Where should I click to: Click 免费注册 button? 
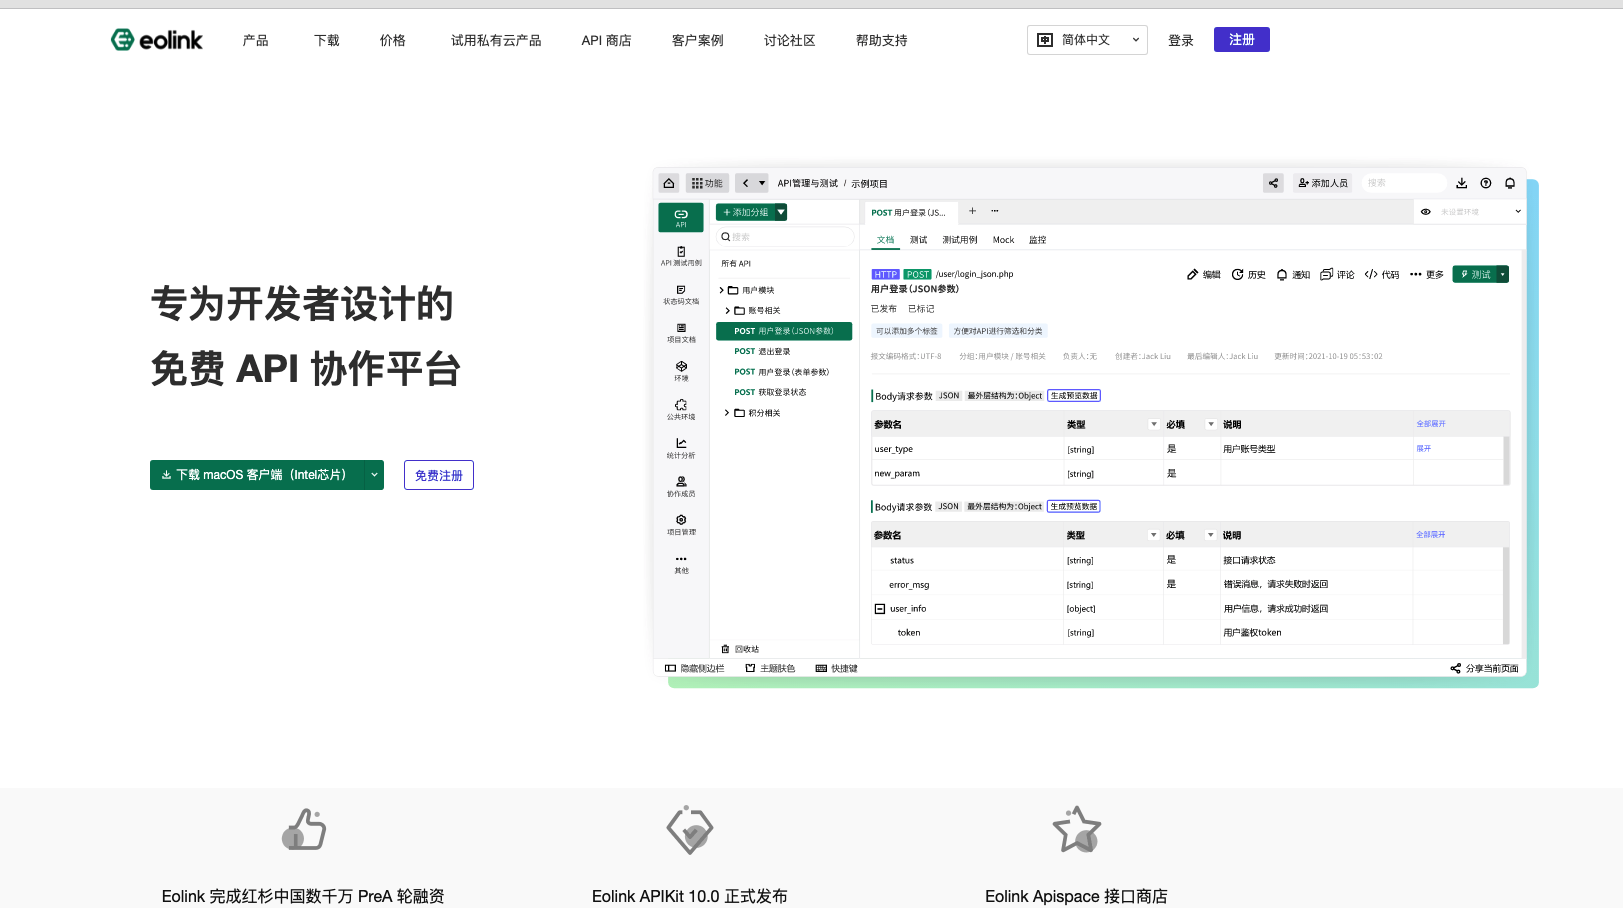coord(439,475)
